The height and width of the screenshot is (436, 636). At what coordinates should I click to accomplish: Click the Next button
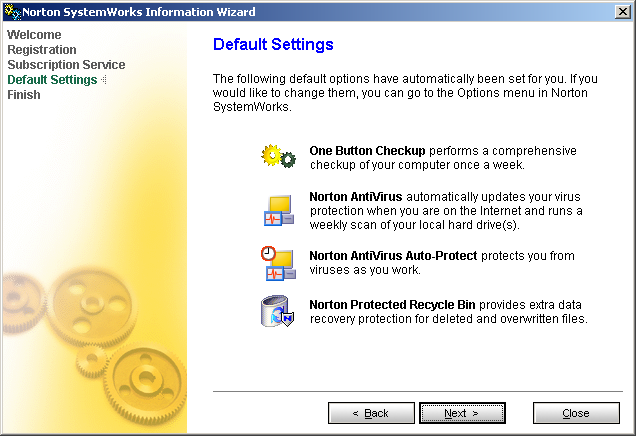tap(462, 413)
